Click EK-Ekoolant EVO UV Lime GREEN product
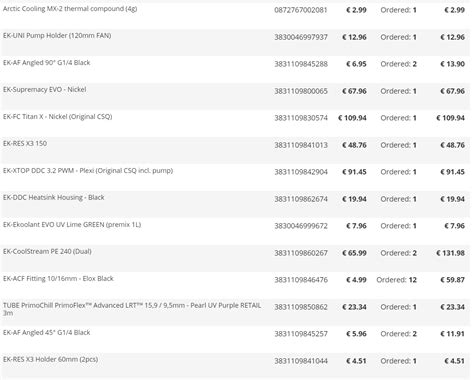Screen dimensions: 474x380 click(x=72, y=225)
